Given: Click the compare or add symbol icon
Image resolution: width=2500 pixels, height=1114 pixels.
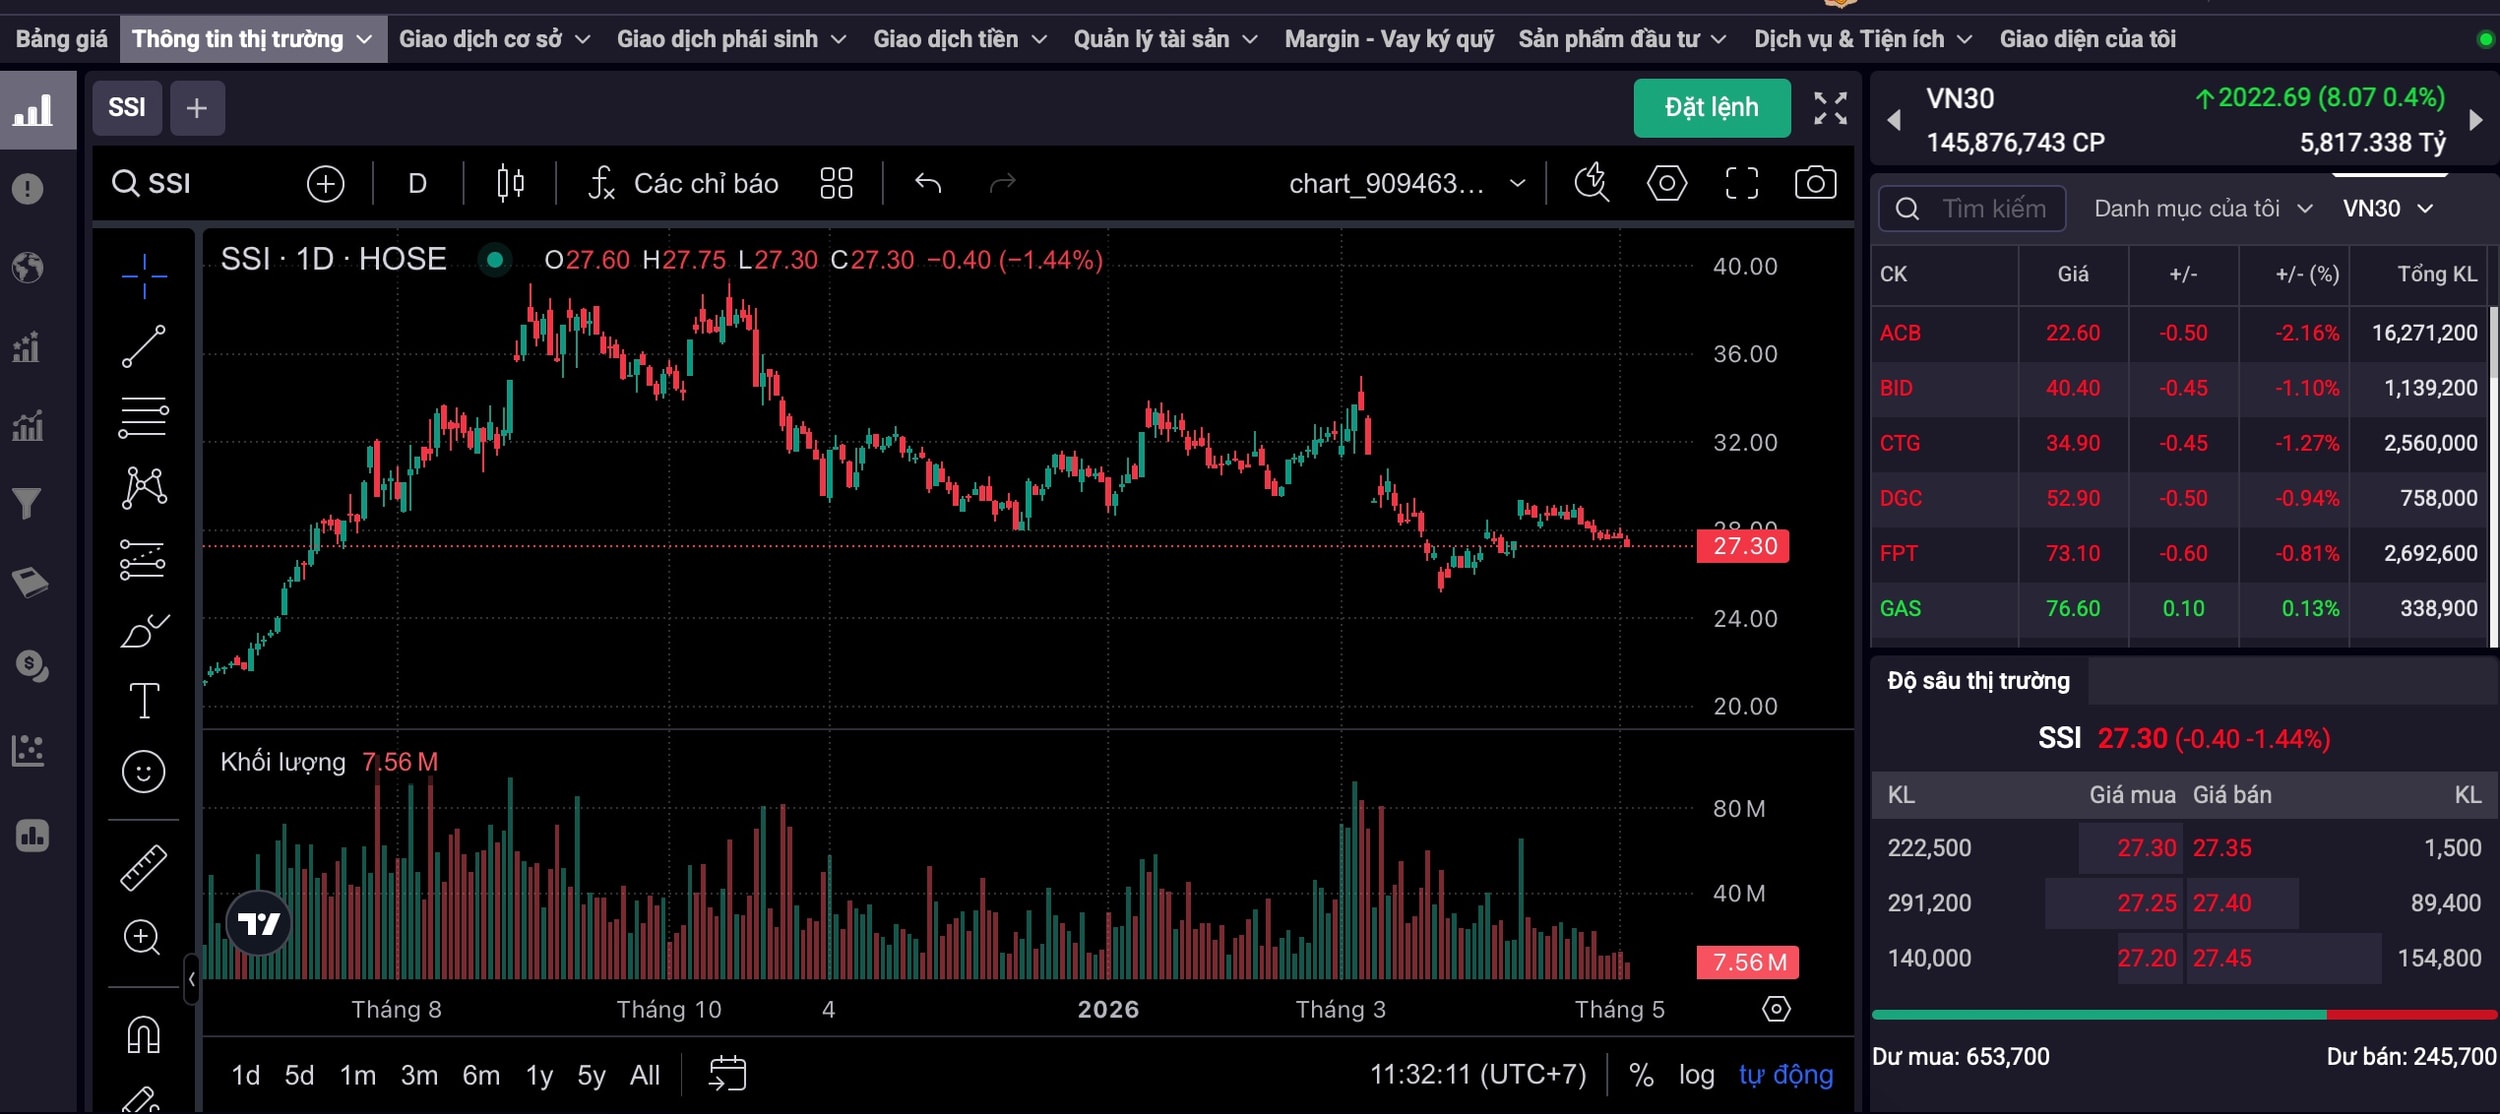Looking at the screenshot, I should (325, 184).
